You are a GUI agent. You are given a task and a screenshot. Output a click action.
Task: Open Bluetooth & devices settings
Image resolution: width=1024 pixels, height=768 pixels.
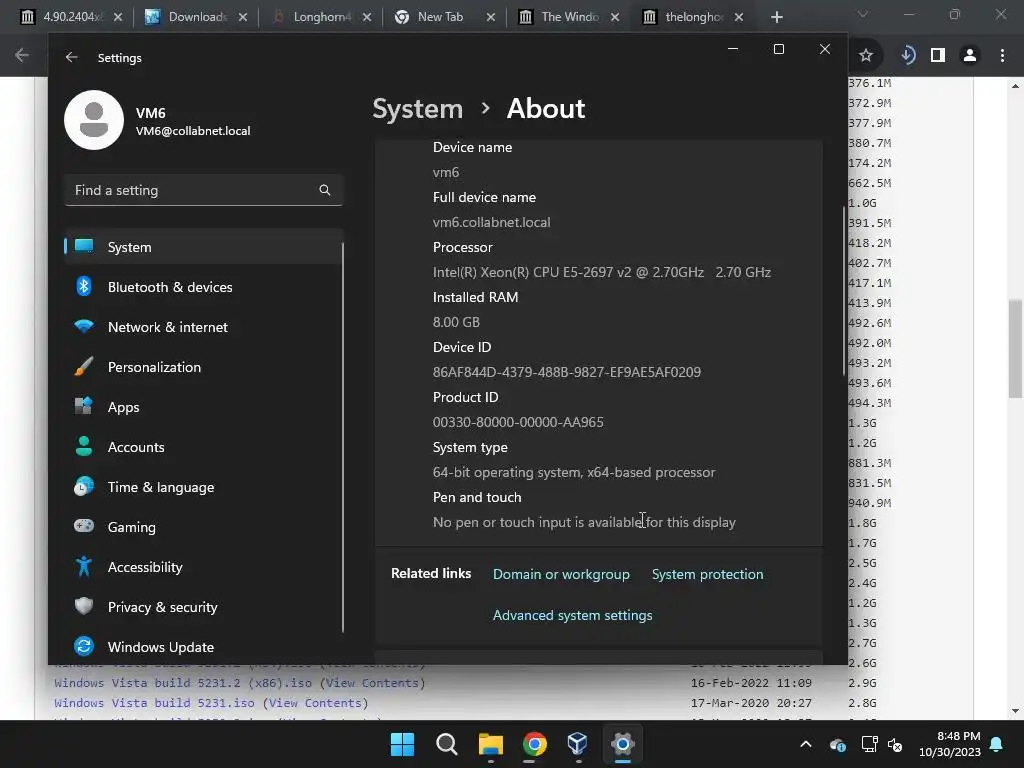pos(203,287)
